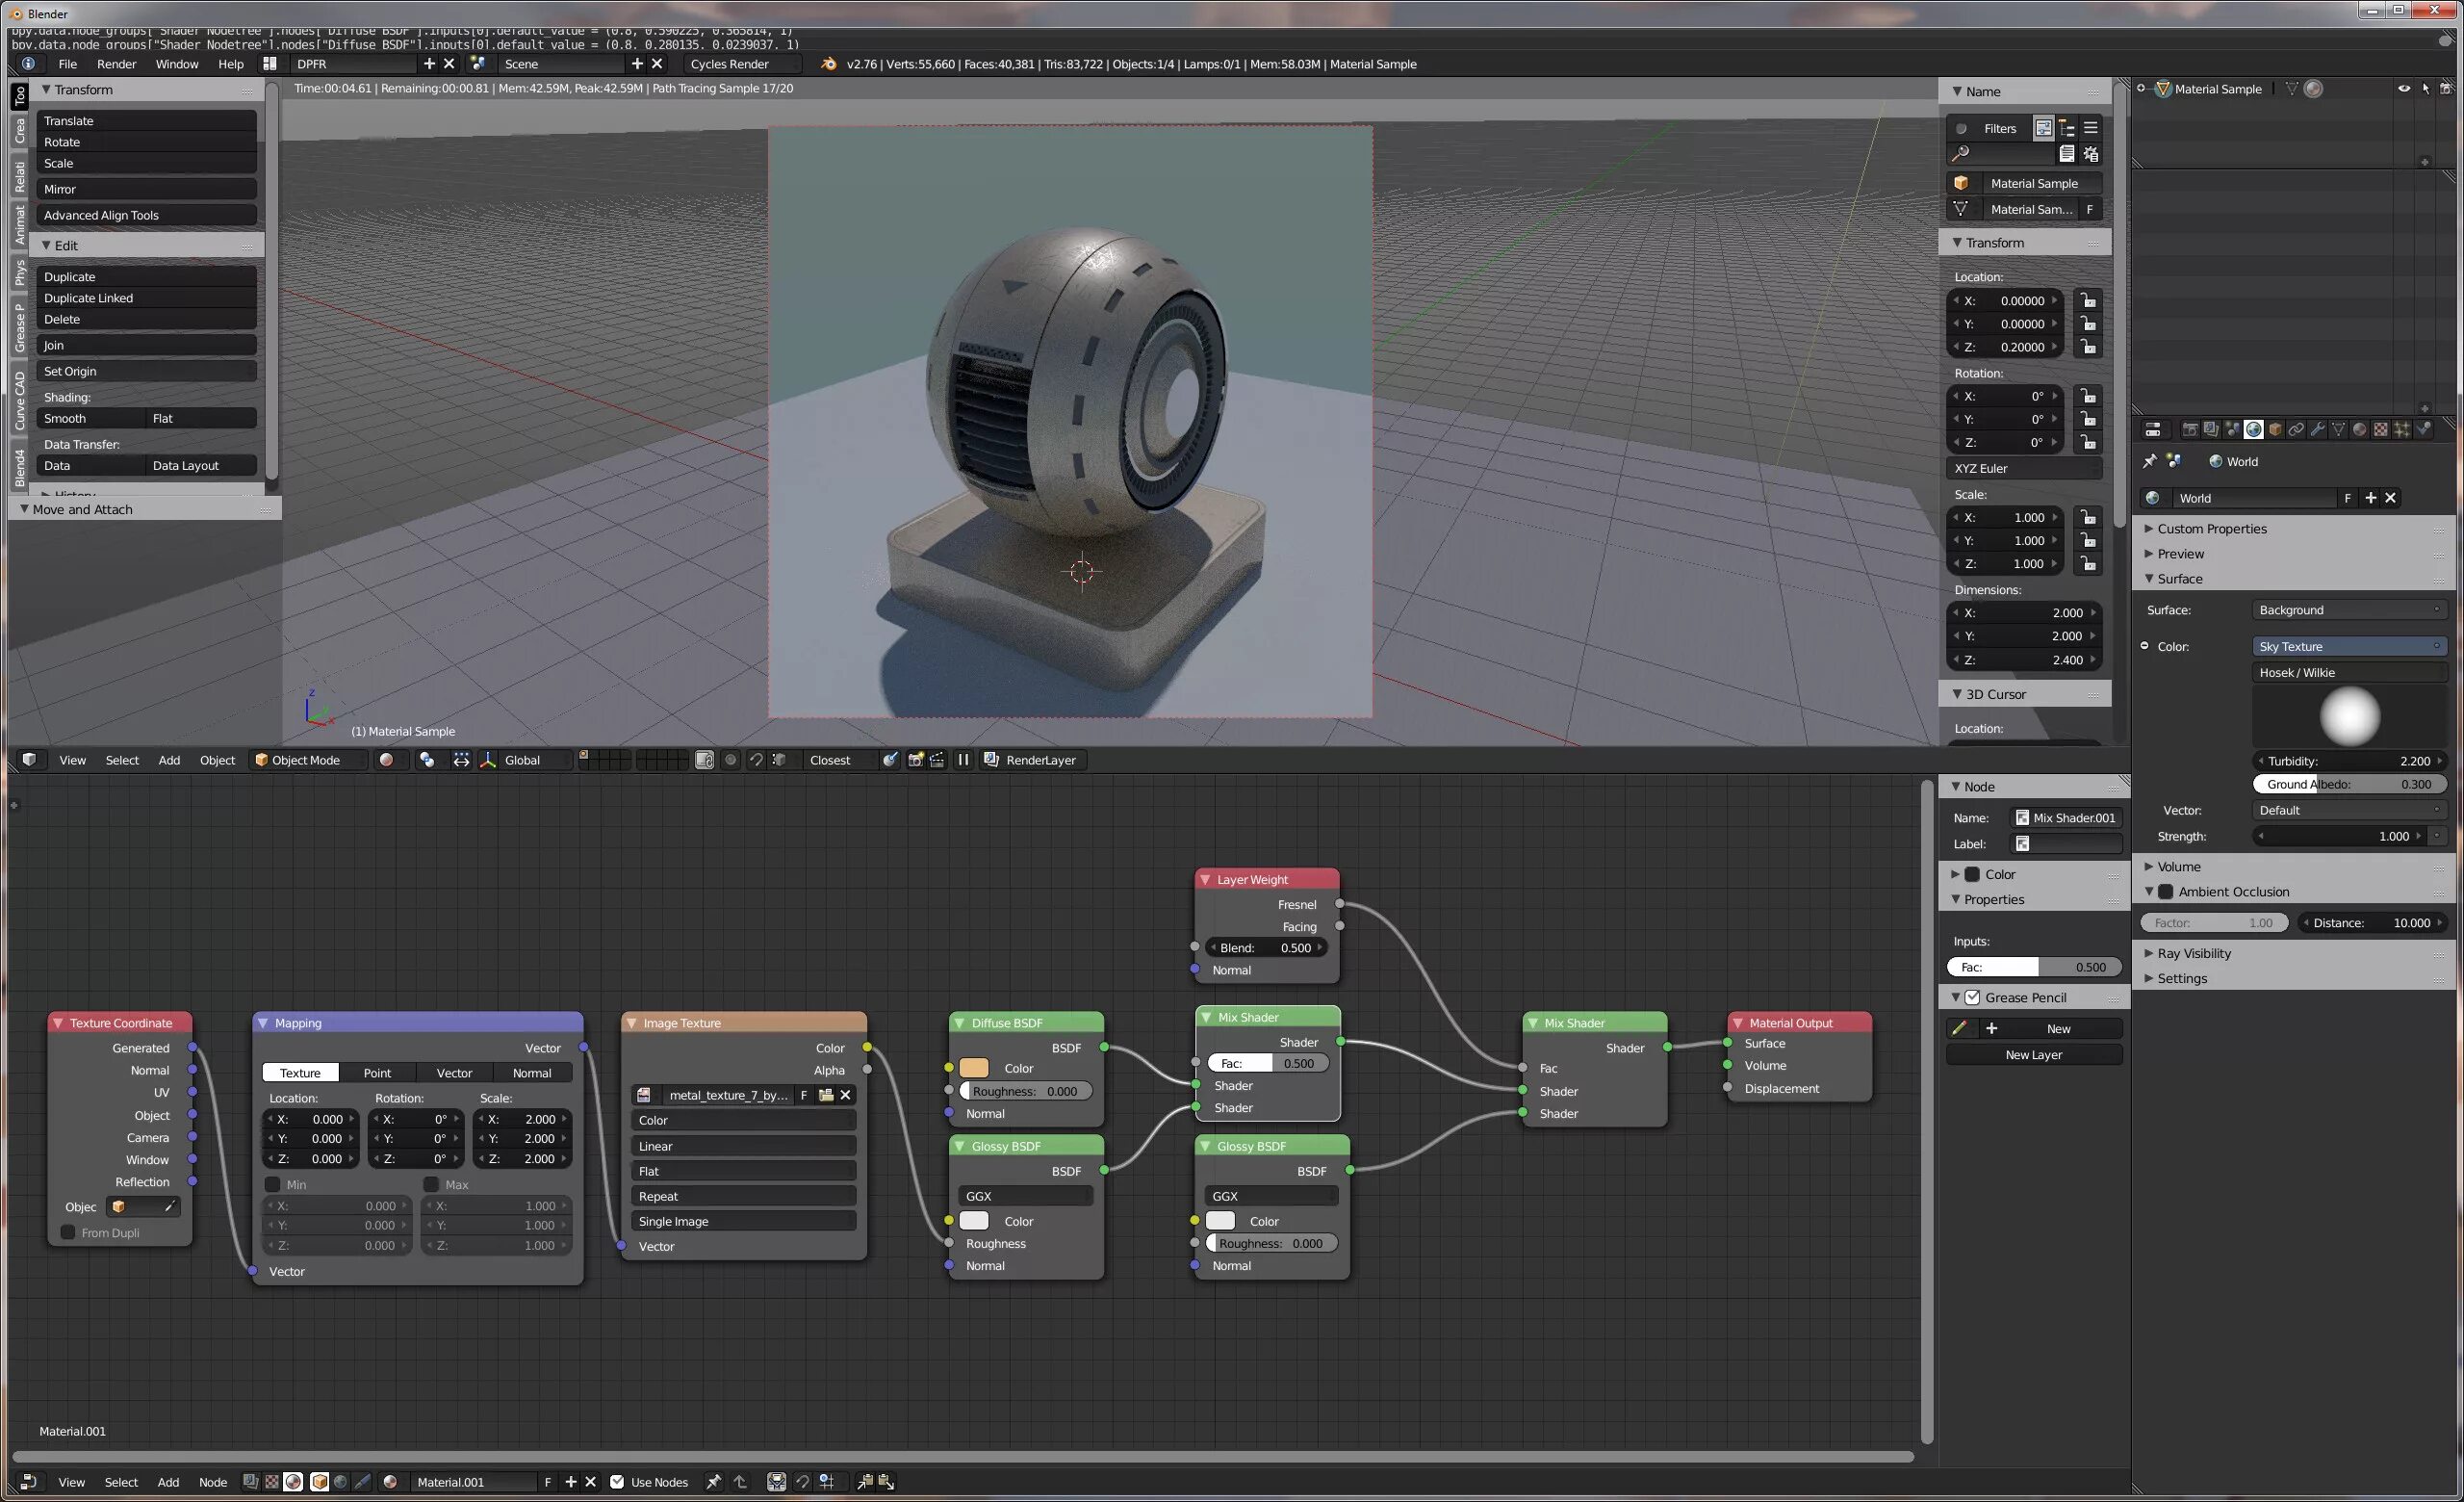Open Scene properties tab icon
This screenshot has height=1502, width=2464.
[2233, 429]
